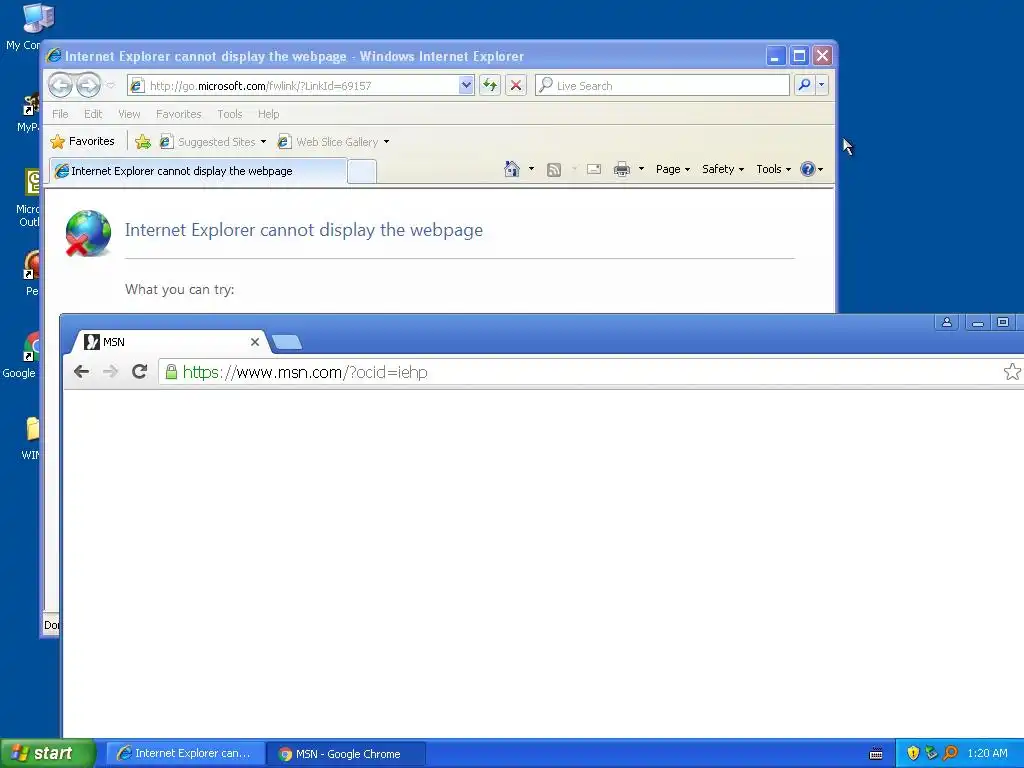Click the Print icon in the command bar

(x=622, y=169)
